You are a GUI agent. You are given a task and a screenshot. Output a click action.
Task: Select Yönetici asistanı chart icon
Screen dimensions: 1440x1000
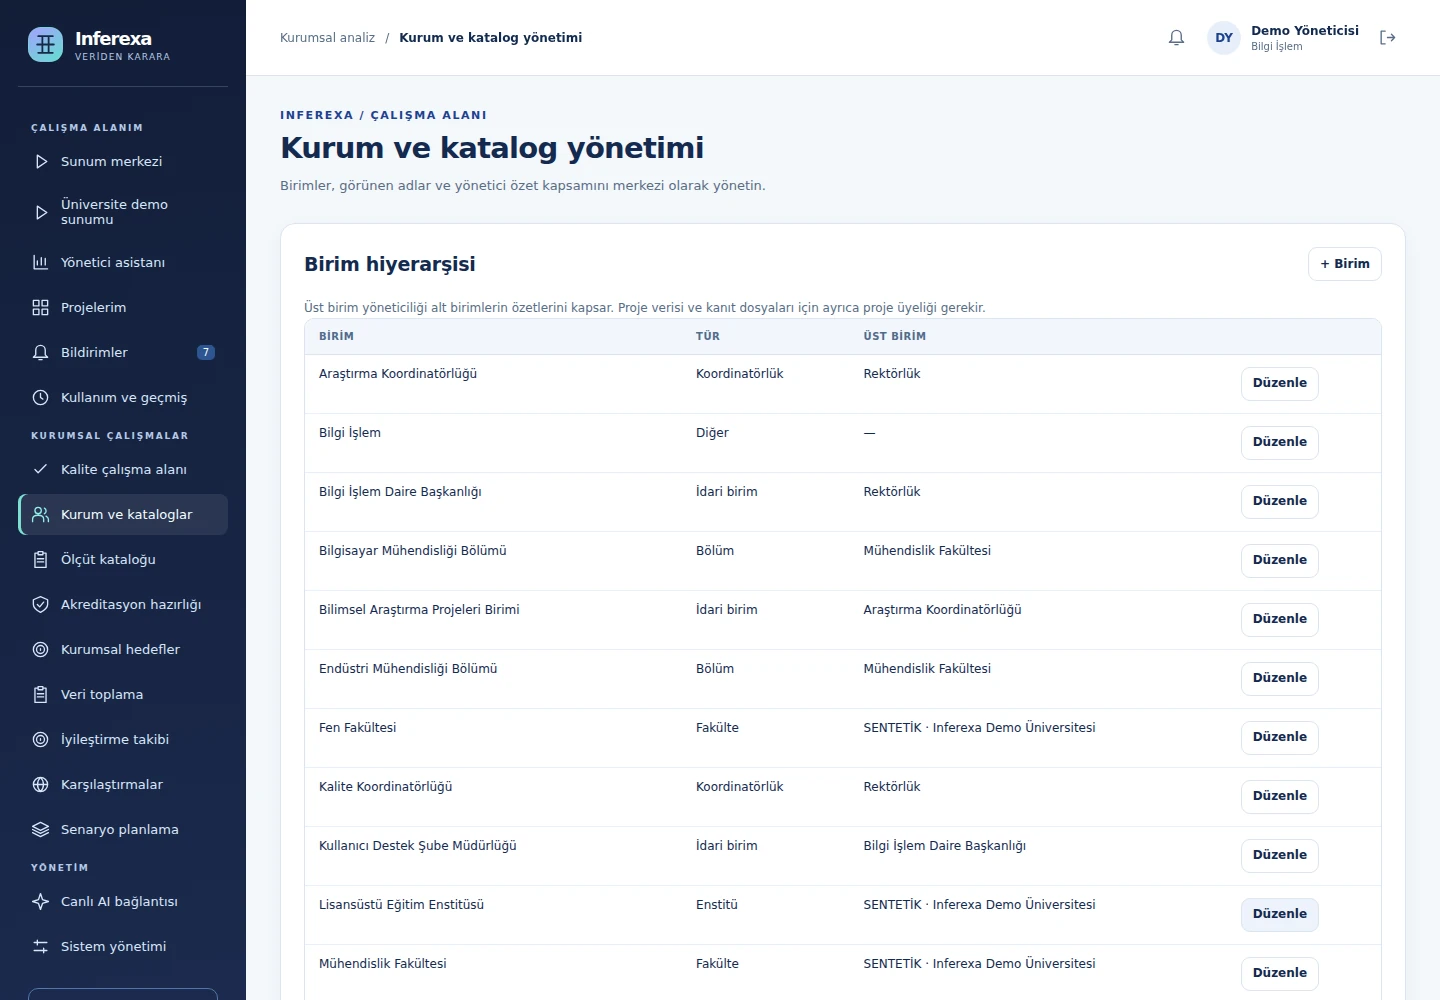click(x=41, y=262)
